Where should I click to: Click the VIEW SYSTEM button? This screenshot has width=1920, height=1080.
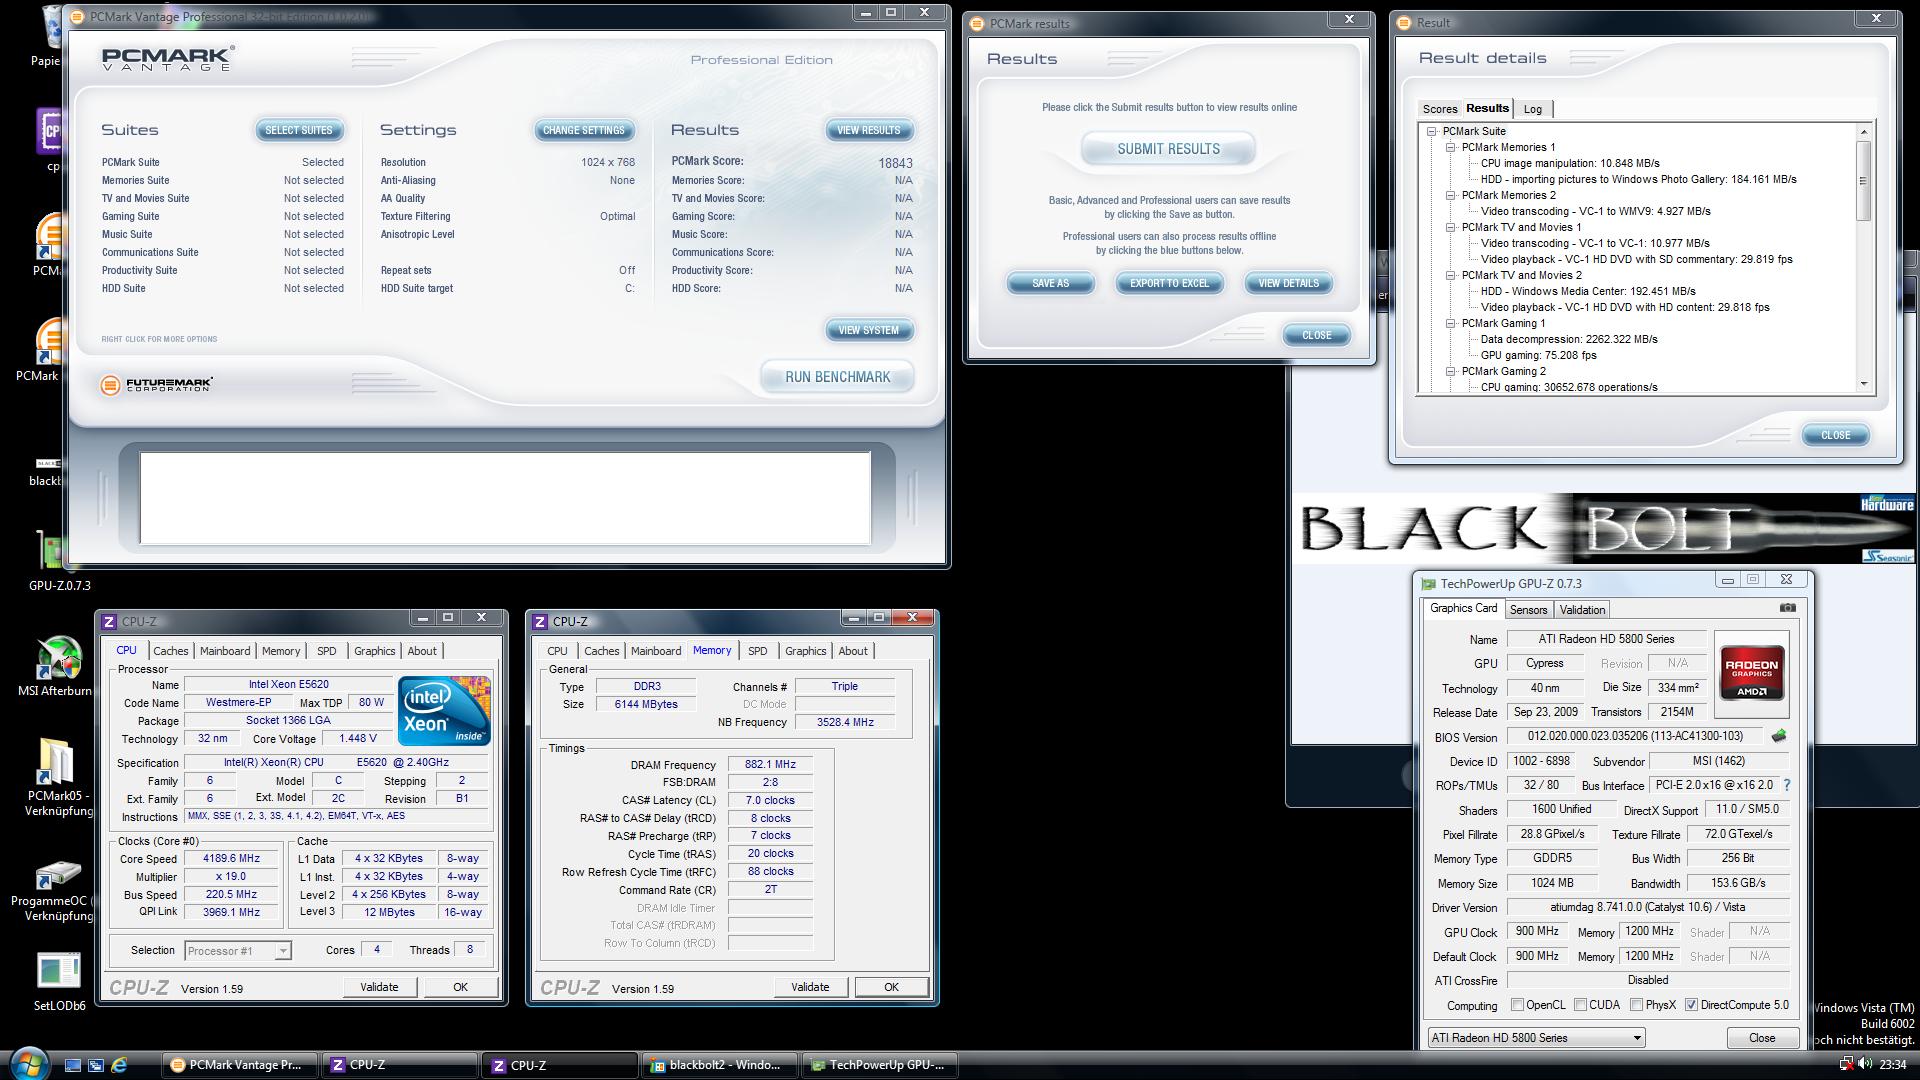(868, 330)
